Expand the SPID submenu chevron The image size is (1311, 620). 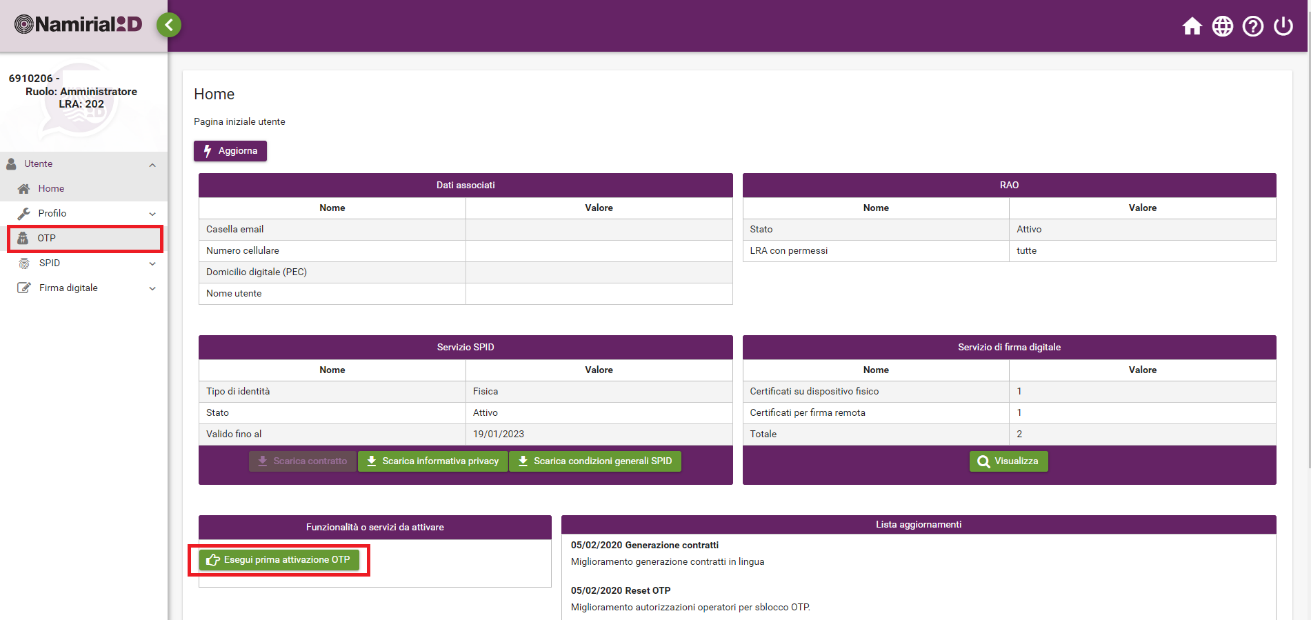[x=152, y=263]
